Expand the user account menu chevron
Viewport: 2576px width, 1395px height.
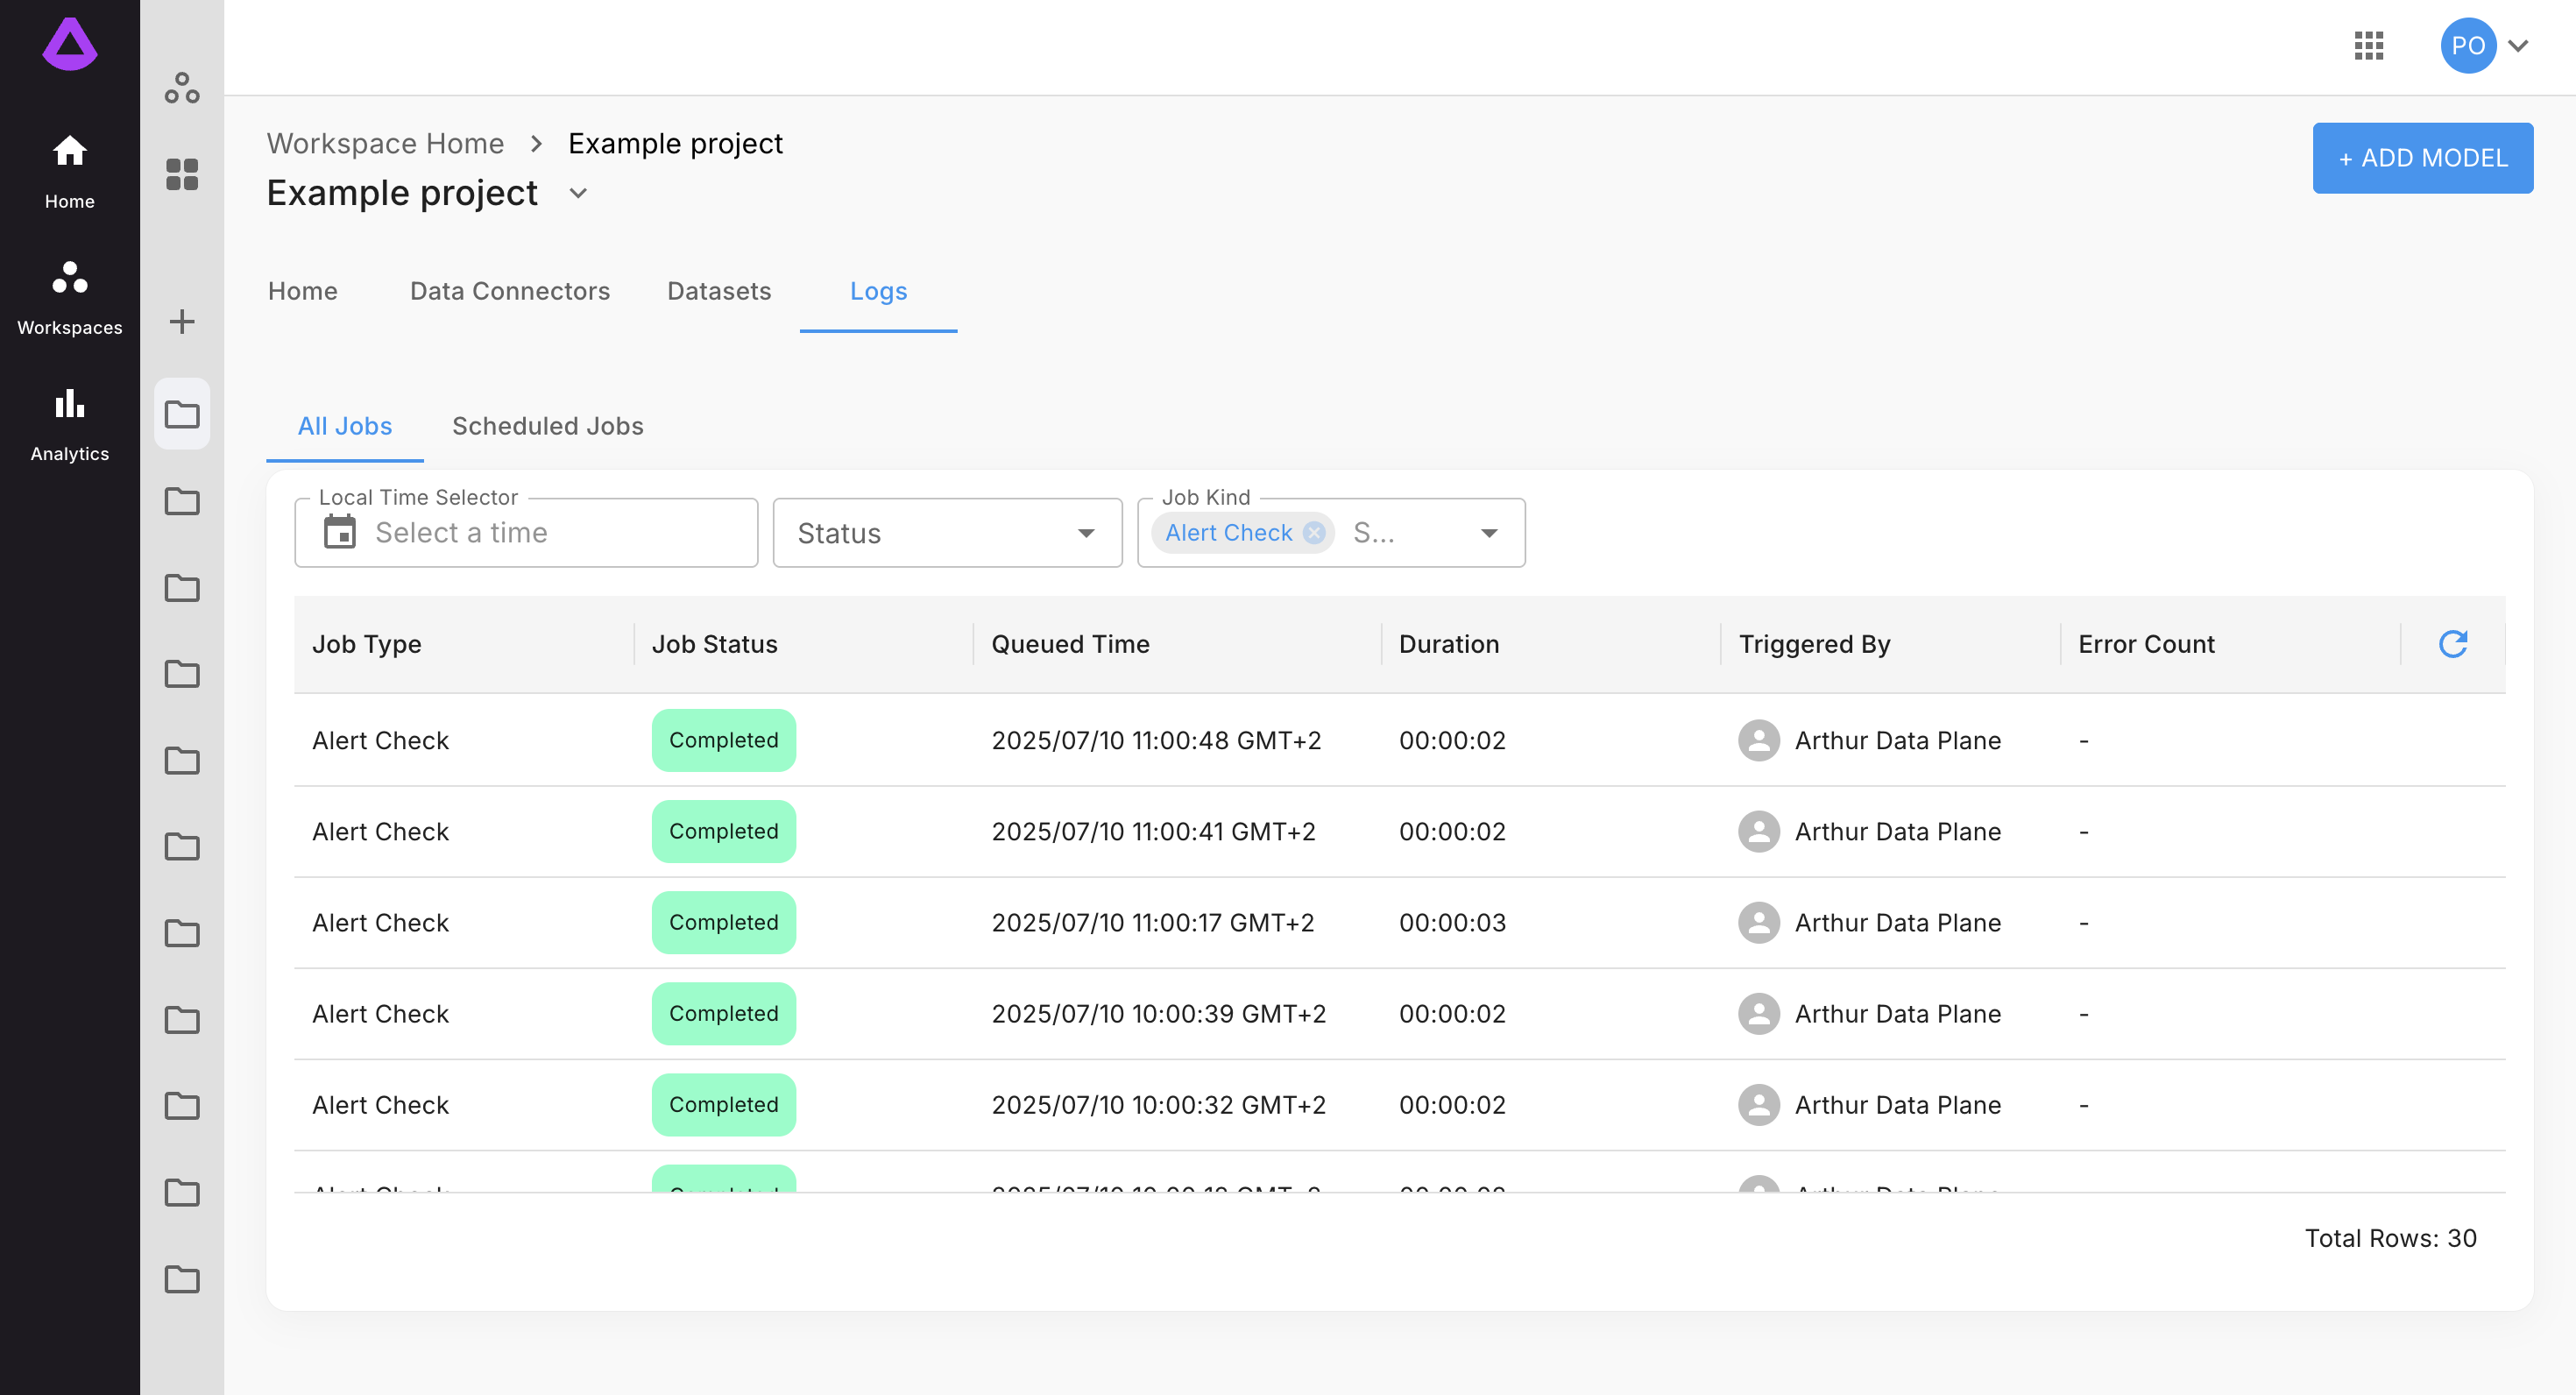[2519, 45]
